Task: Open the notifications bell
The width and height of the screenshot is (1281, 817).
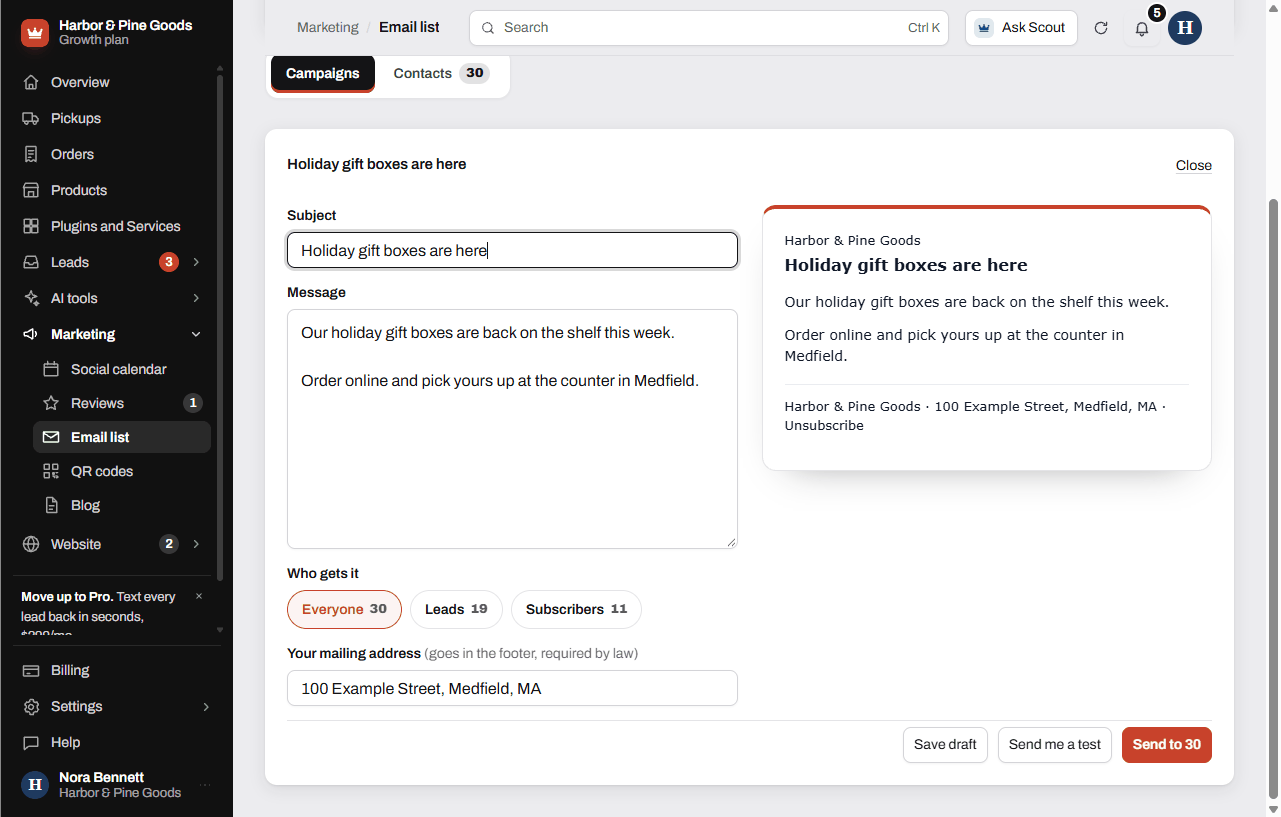Action: (1142, 28)
